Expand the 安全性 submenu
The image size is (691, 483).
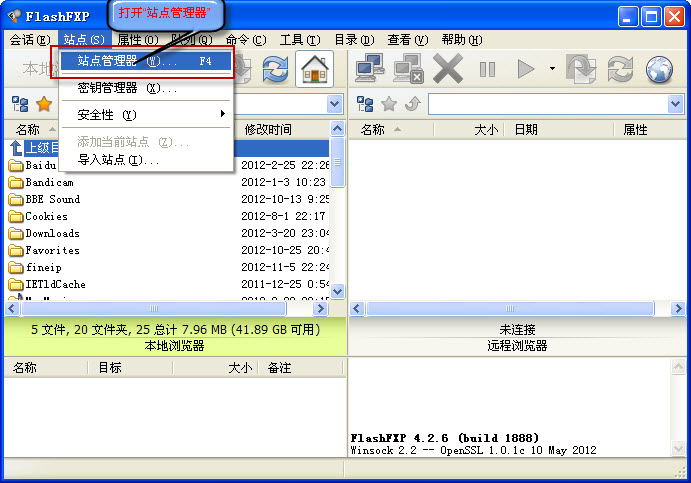[150, 115]
